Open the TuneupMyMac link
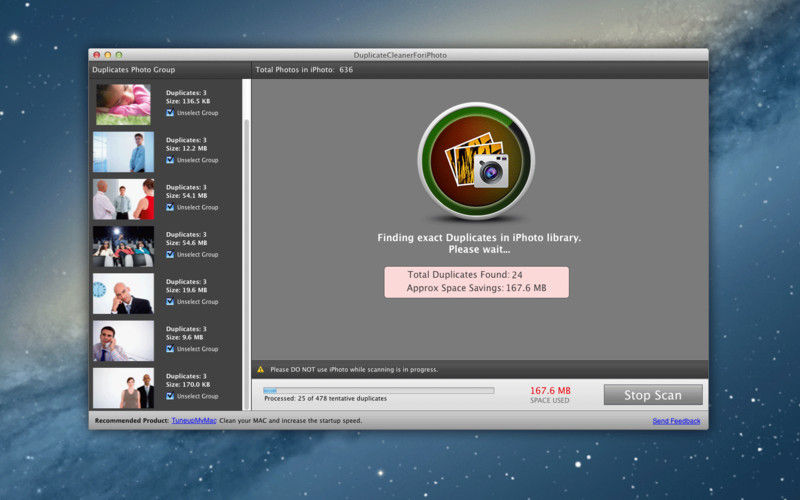 (194, 420)
